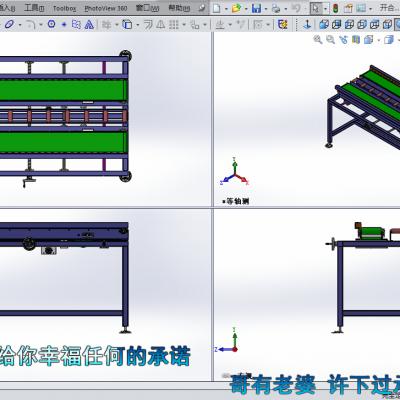400x400 pixels.
Task: Expand the Select tool dropdown arrow
Action: click(x=325, y=9)
